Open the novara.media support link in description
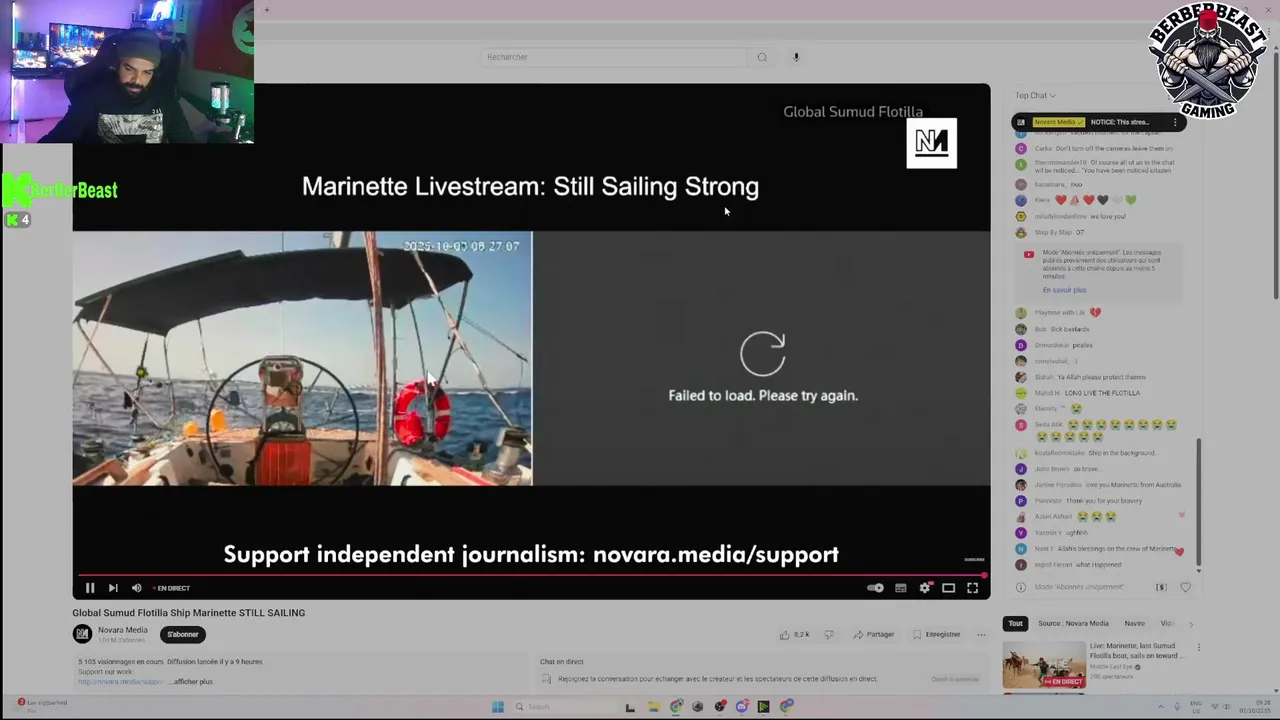Image resolution: width=1280 pixels, height=720 pixels. tap(120, 681)
